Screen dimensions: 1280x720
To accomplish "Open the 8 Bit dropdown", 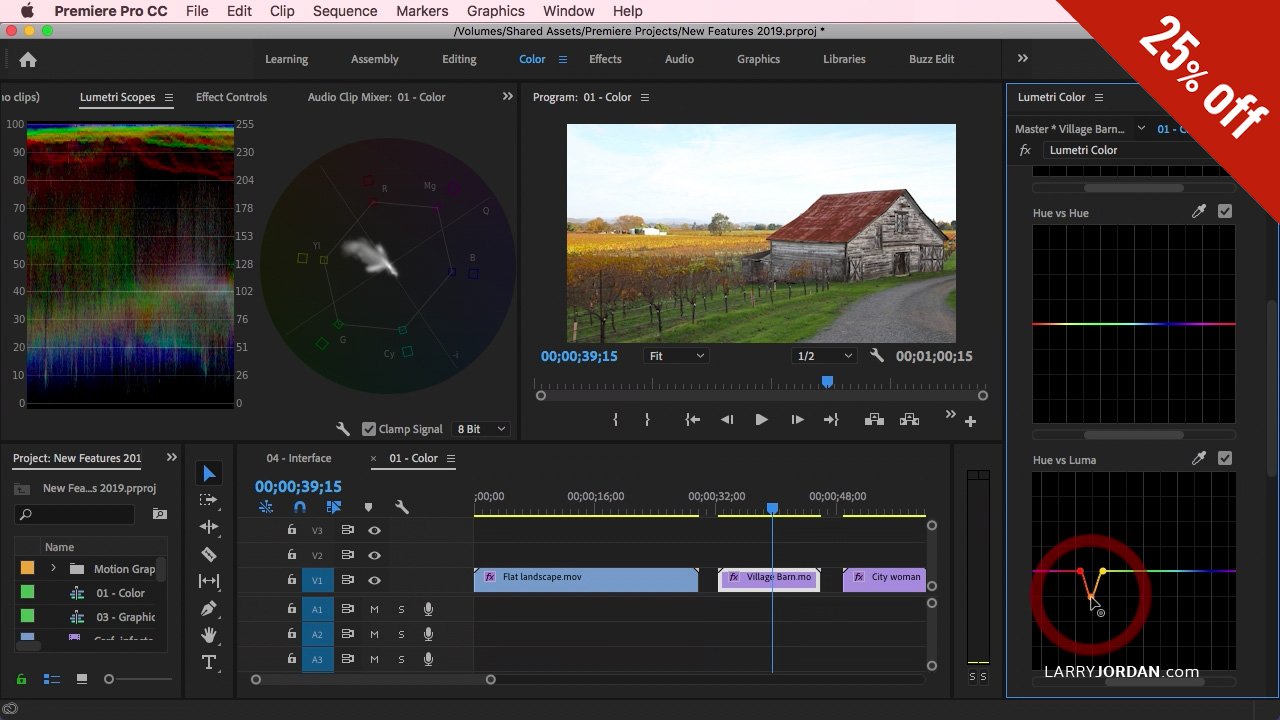I will coord(482,429).
